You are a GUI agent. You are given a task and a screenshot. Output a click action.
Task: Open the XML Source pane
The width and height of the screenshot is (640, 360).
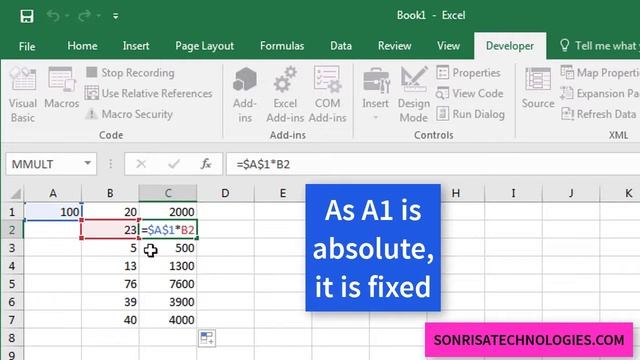tap(538, 88)
